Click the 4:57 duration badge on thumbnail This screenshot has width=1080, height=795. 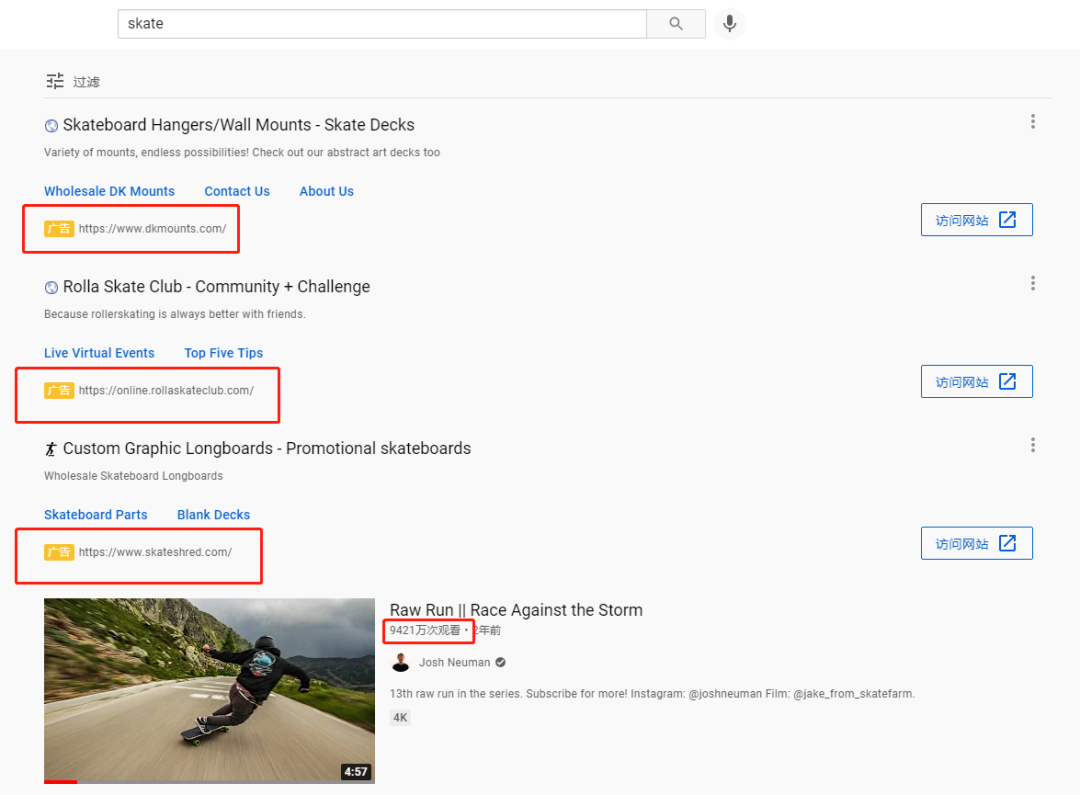[x=355, y=772]
